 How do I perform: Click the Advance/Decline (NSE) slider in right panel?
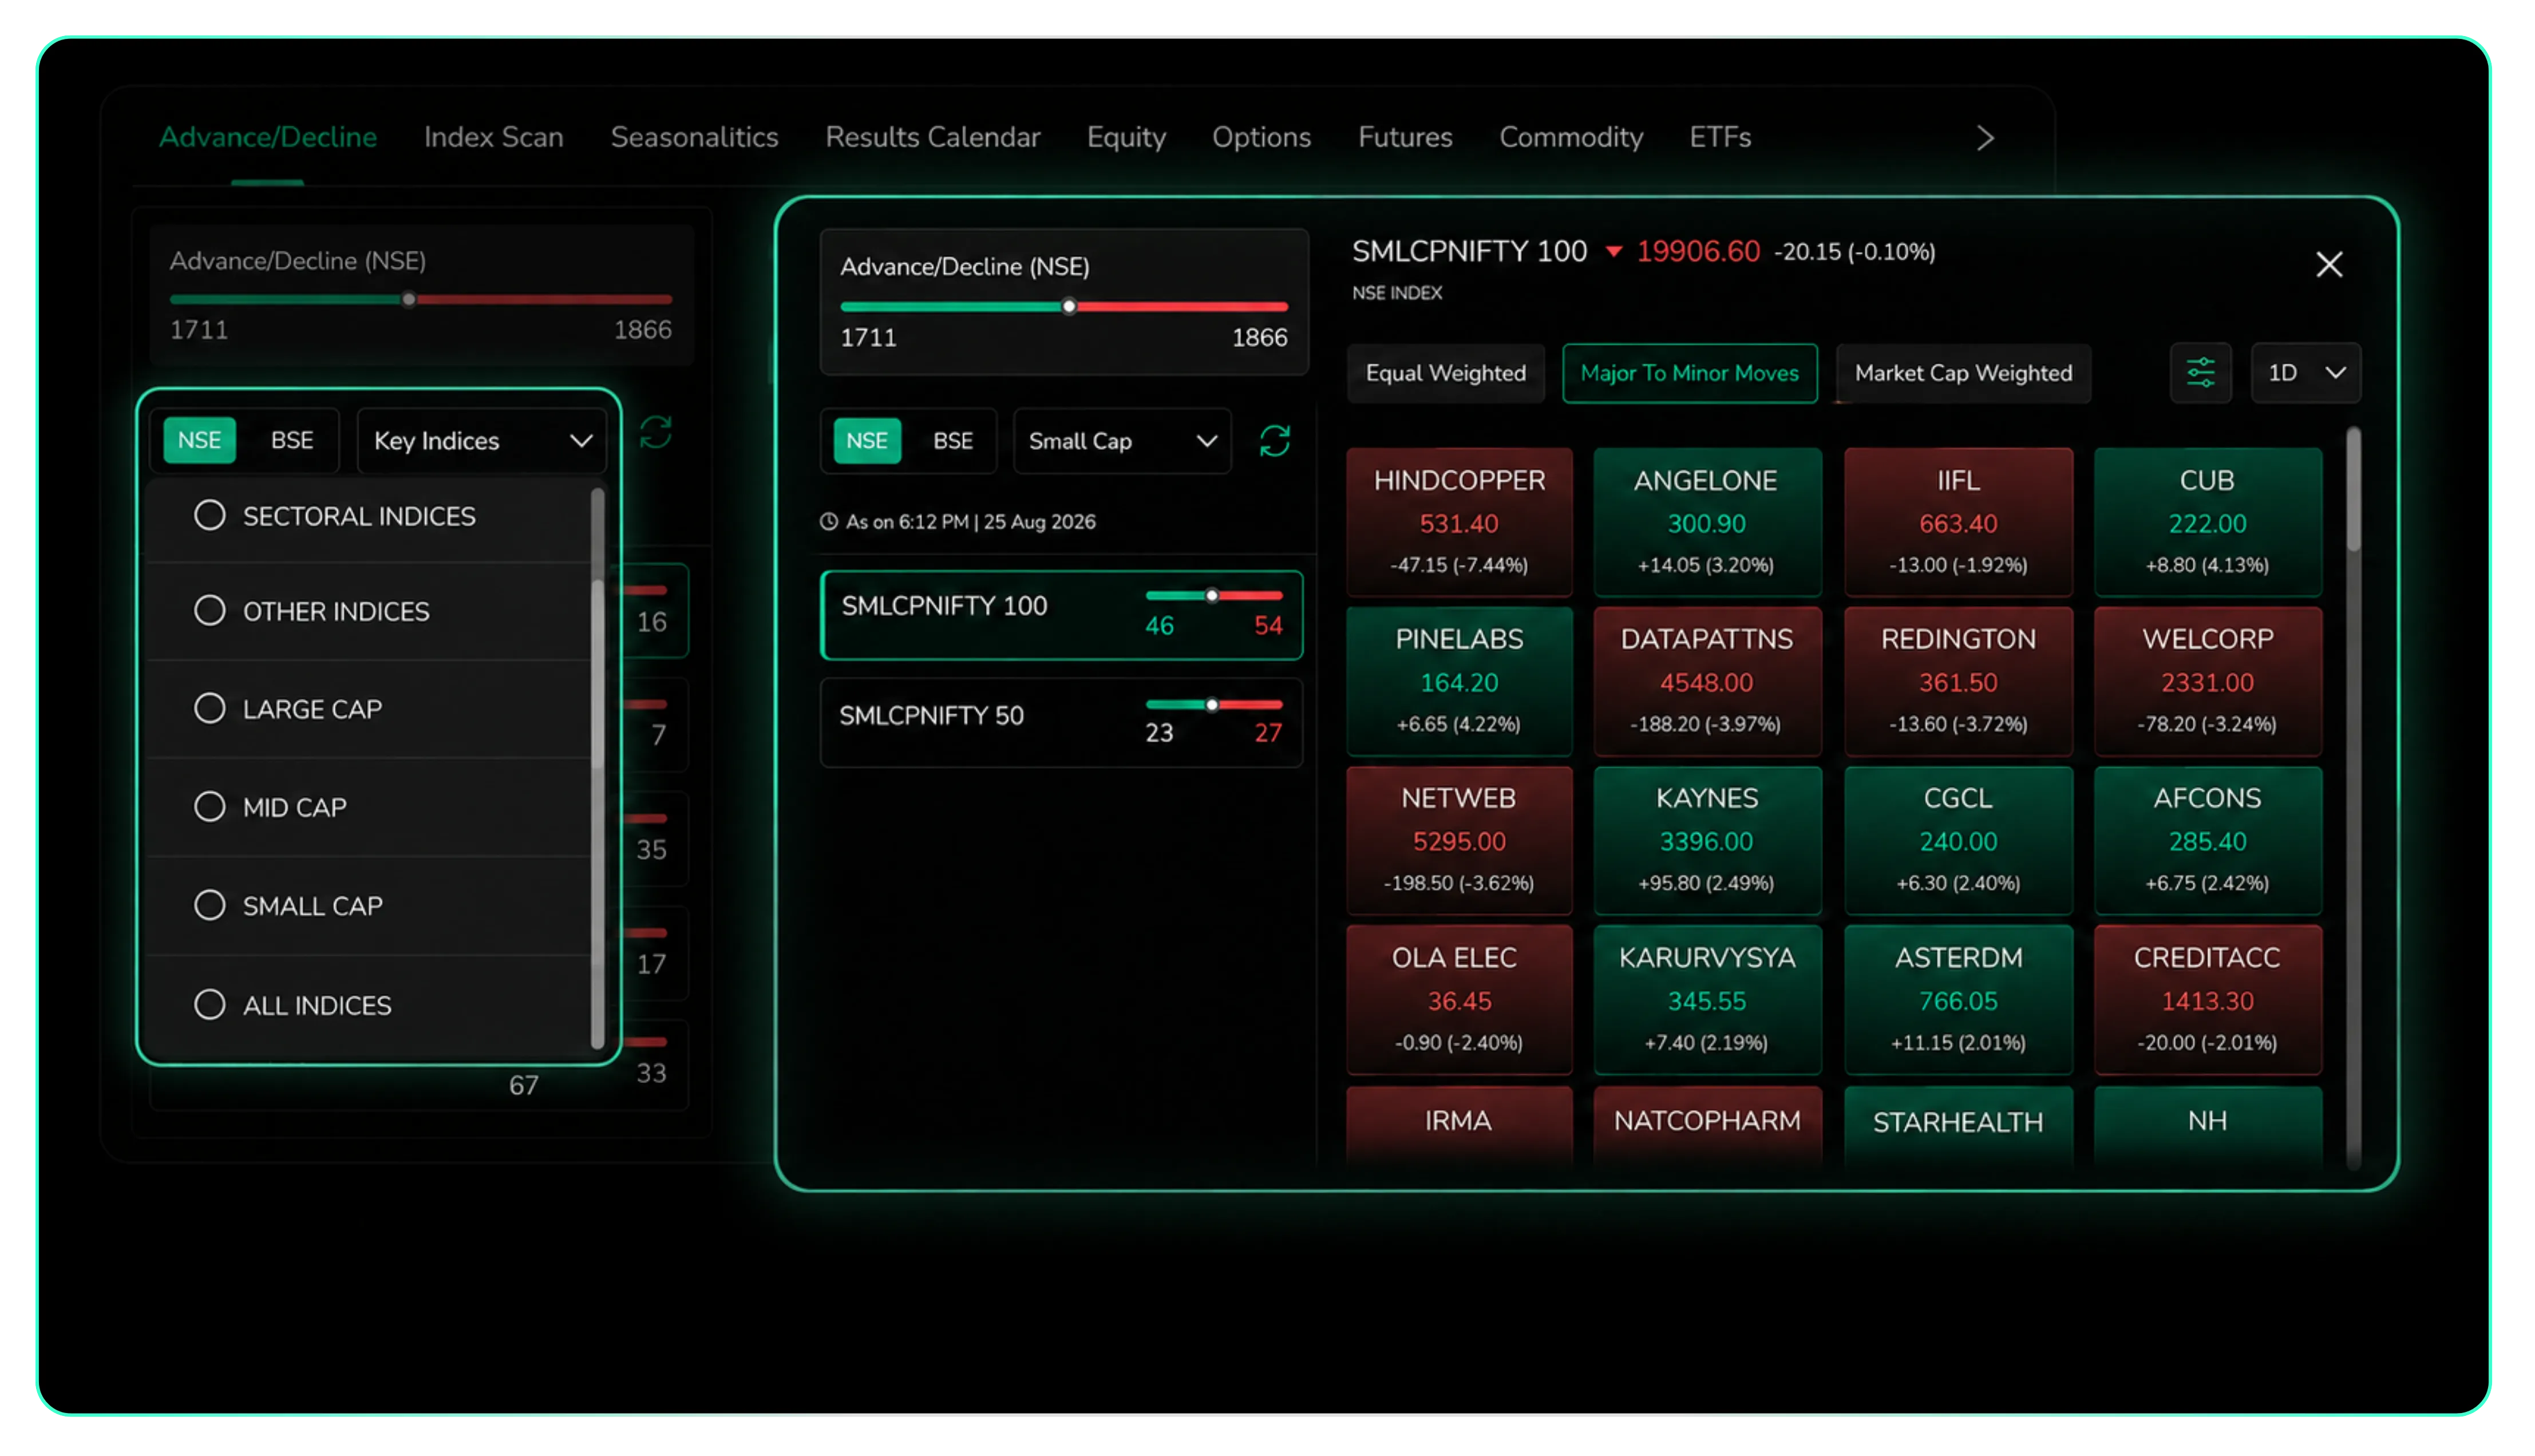click(x=1064, y=306)
